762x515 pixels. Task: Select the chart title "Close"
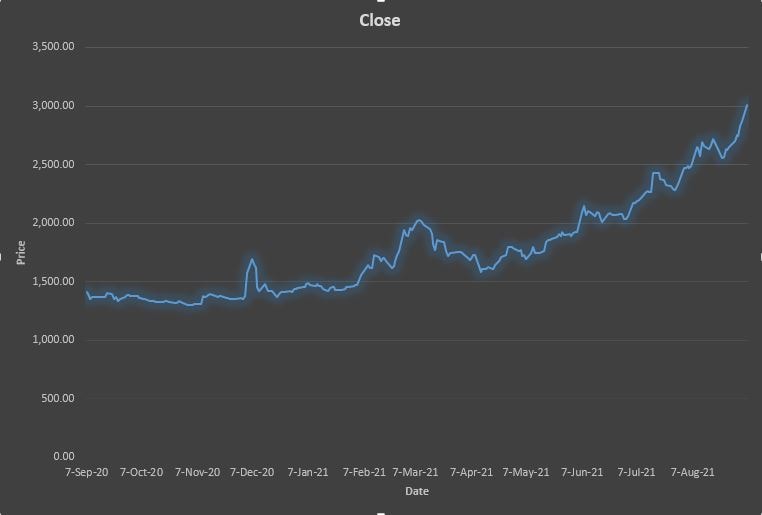point(380,20)
